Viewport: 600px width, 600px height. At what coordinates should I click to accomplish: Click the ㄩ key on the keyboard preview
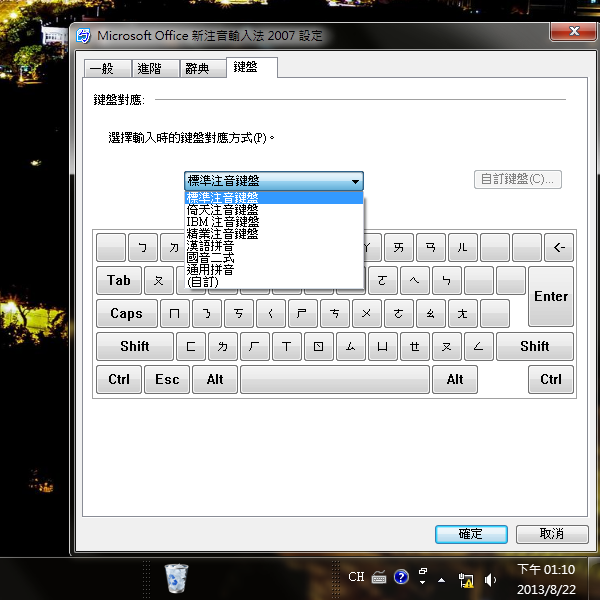383,346
